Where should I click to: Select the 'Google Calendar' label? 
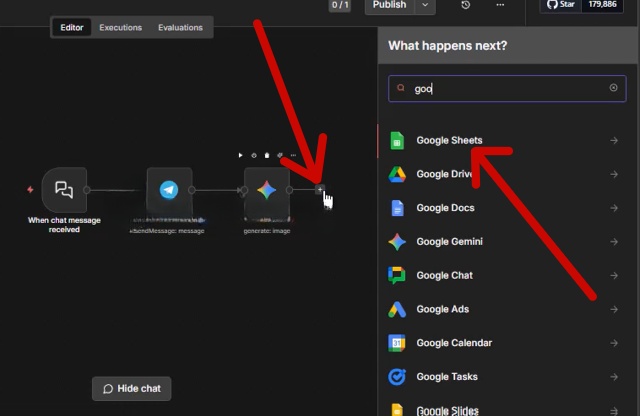click(x=454, y=343)
